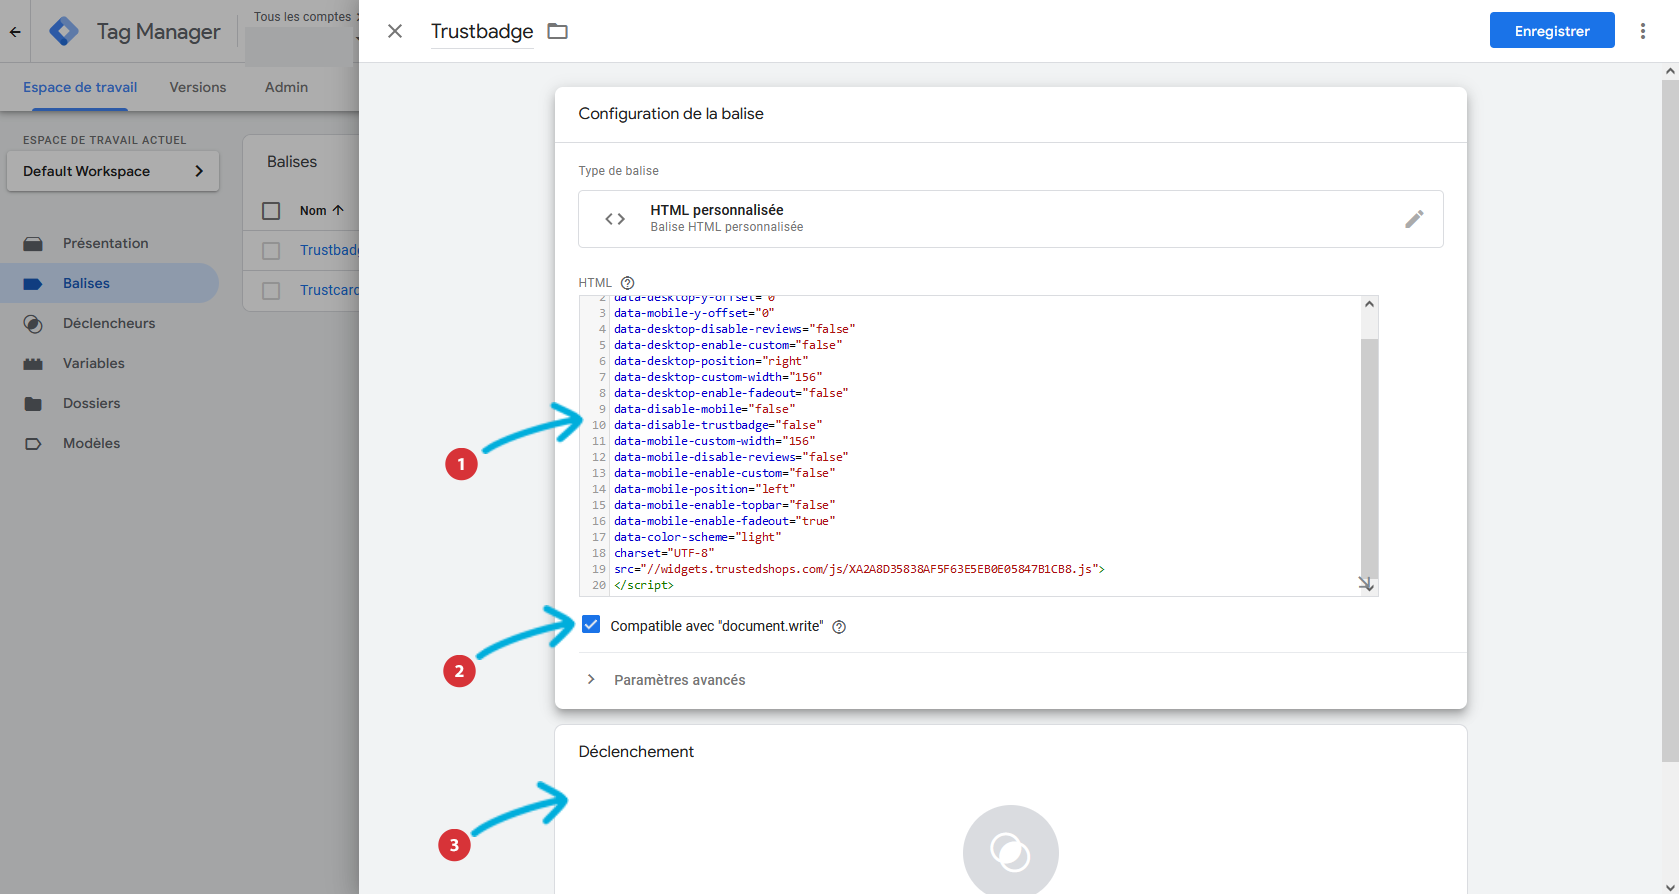The height and width of the screenshot is (894, 1679).
Task: Click the folder icon next to Trustbadge title
Action: click(558, 31)
